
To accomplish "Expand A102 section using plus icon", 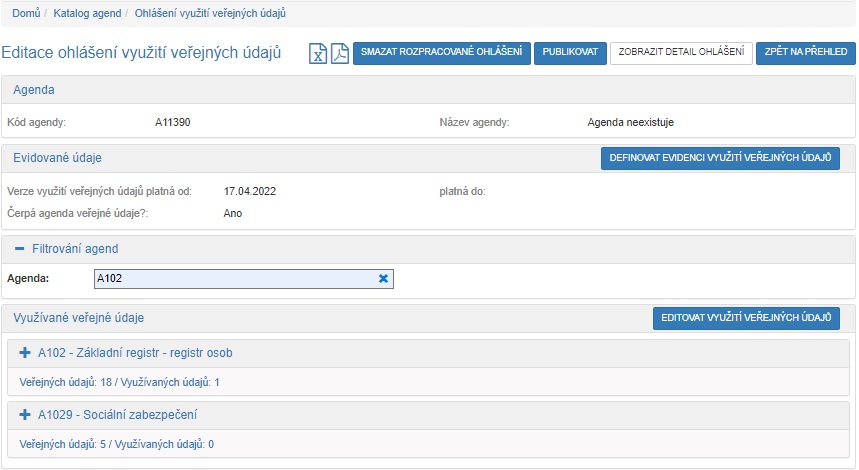I will coord(25,353).
